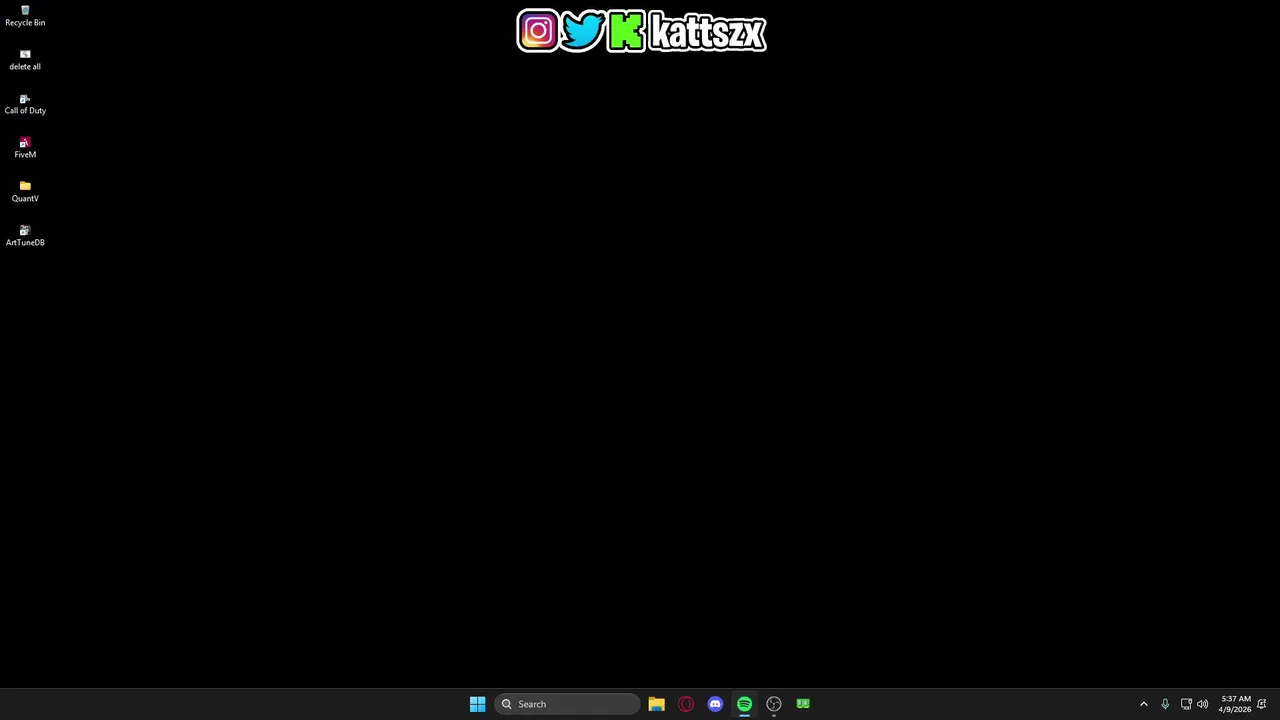Screen dimensions: 1280x720
Task: Select the 'delete all' desktop shortcut
Action: [25, 60]
